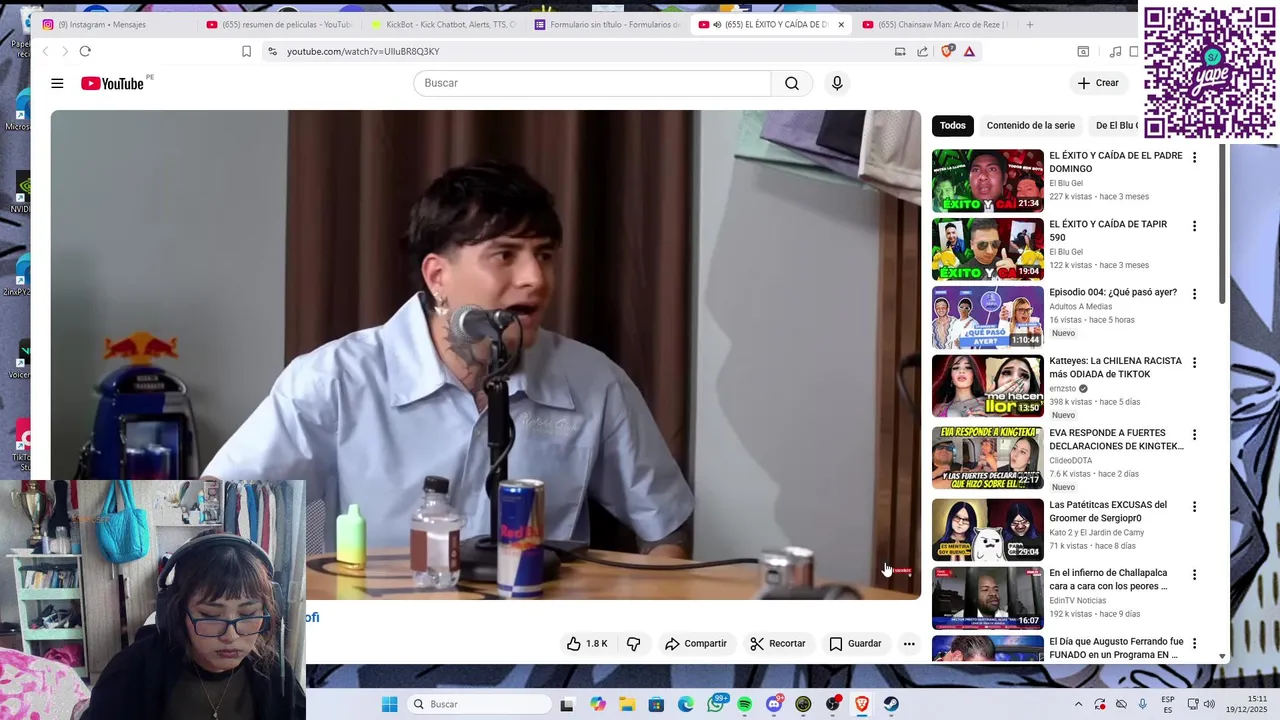Open a new browser tab with plus
This screenshot has width=1280, height=720.
tap(1030, 25)
